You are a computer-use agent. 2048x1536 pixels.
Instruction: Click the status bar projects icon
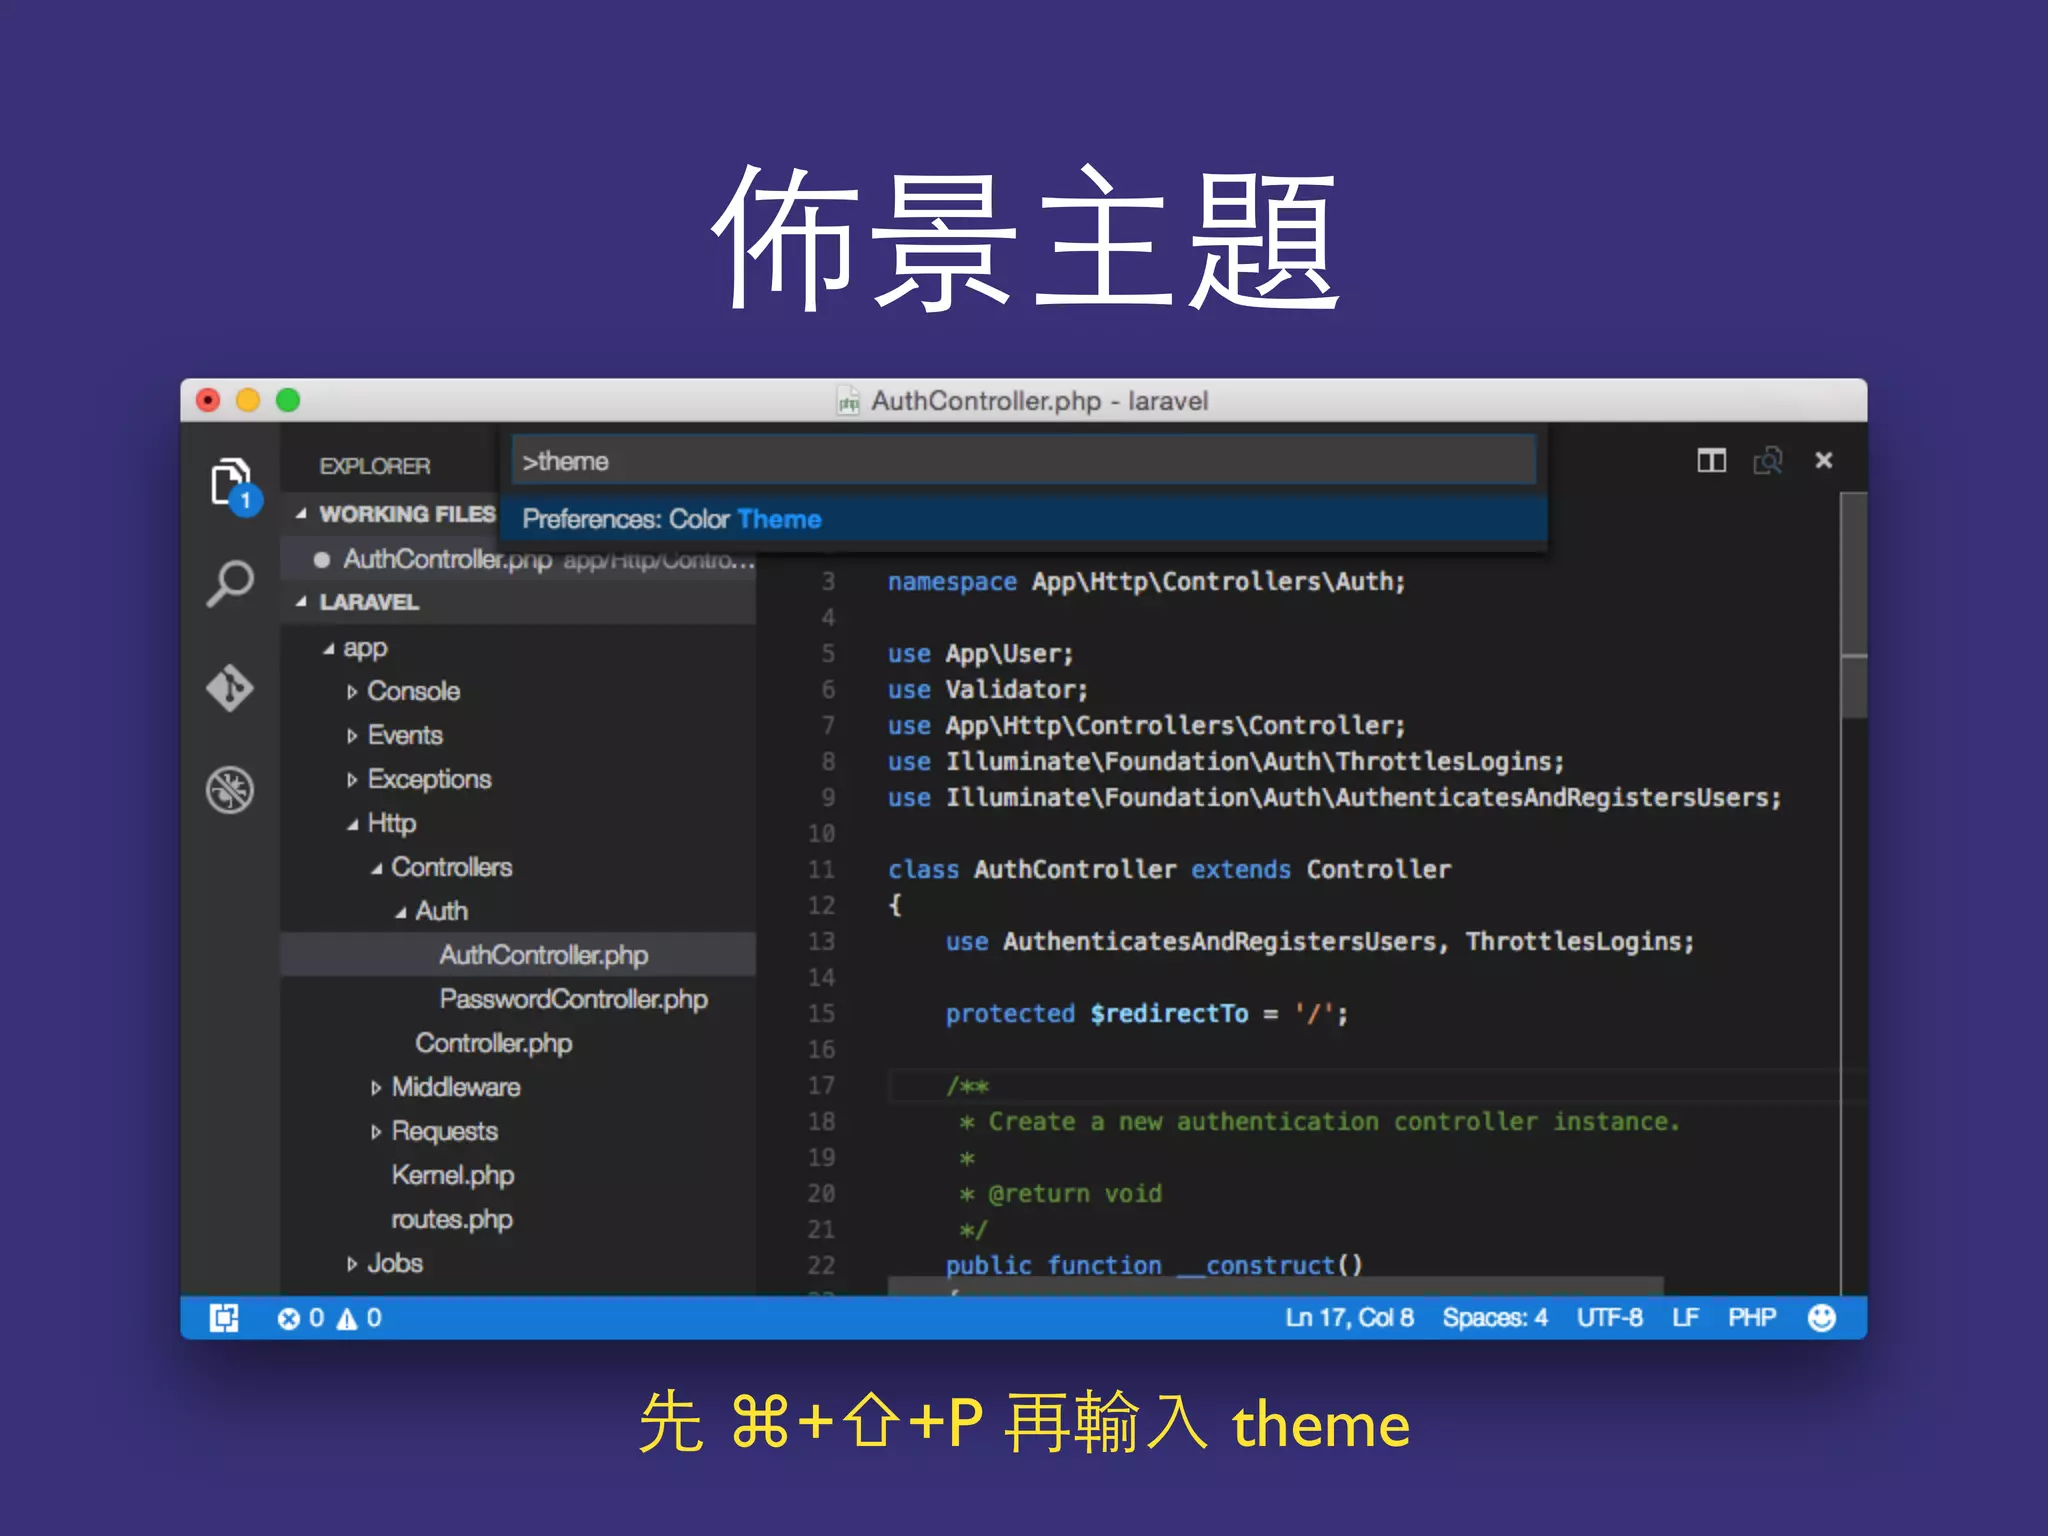point(224,1318)
